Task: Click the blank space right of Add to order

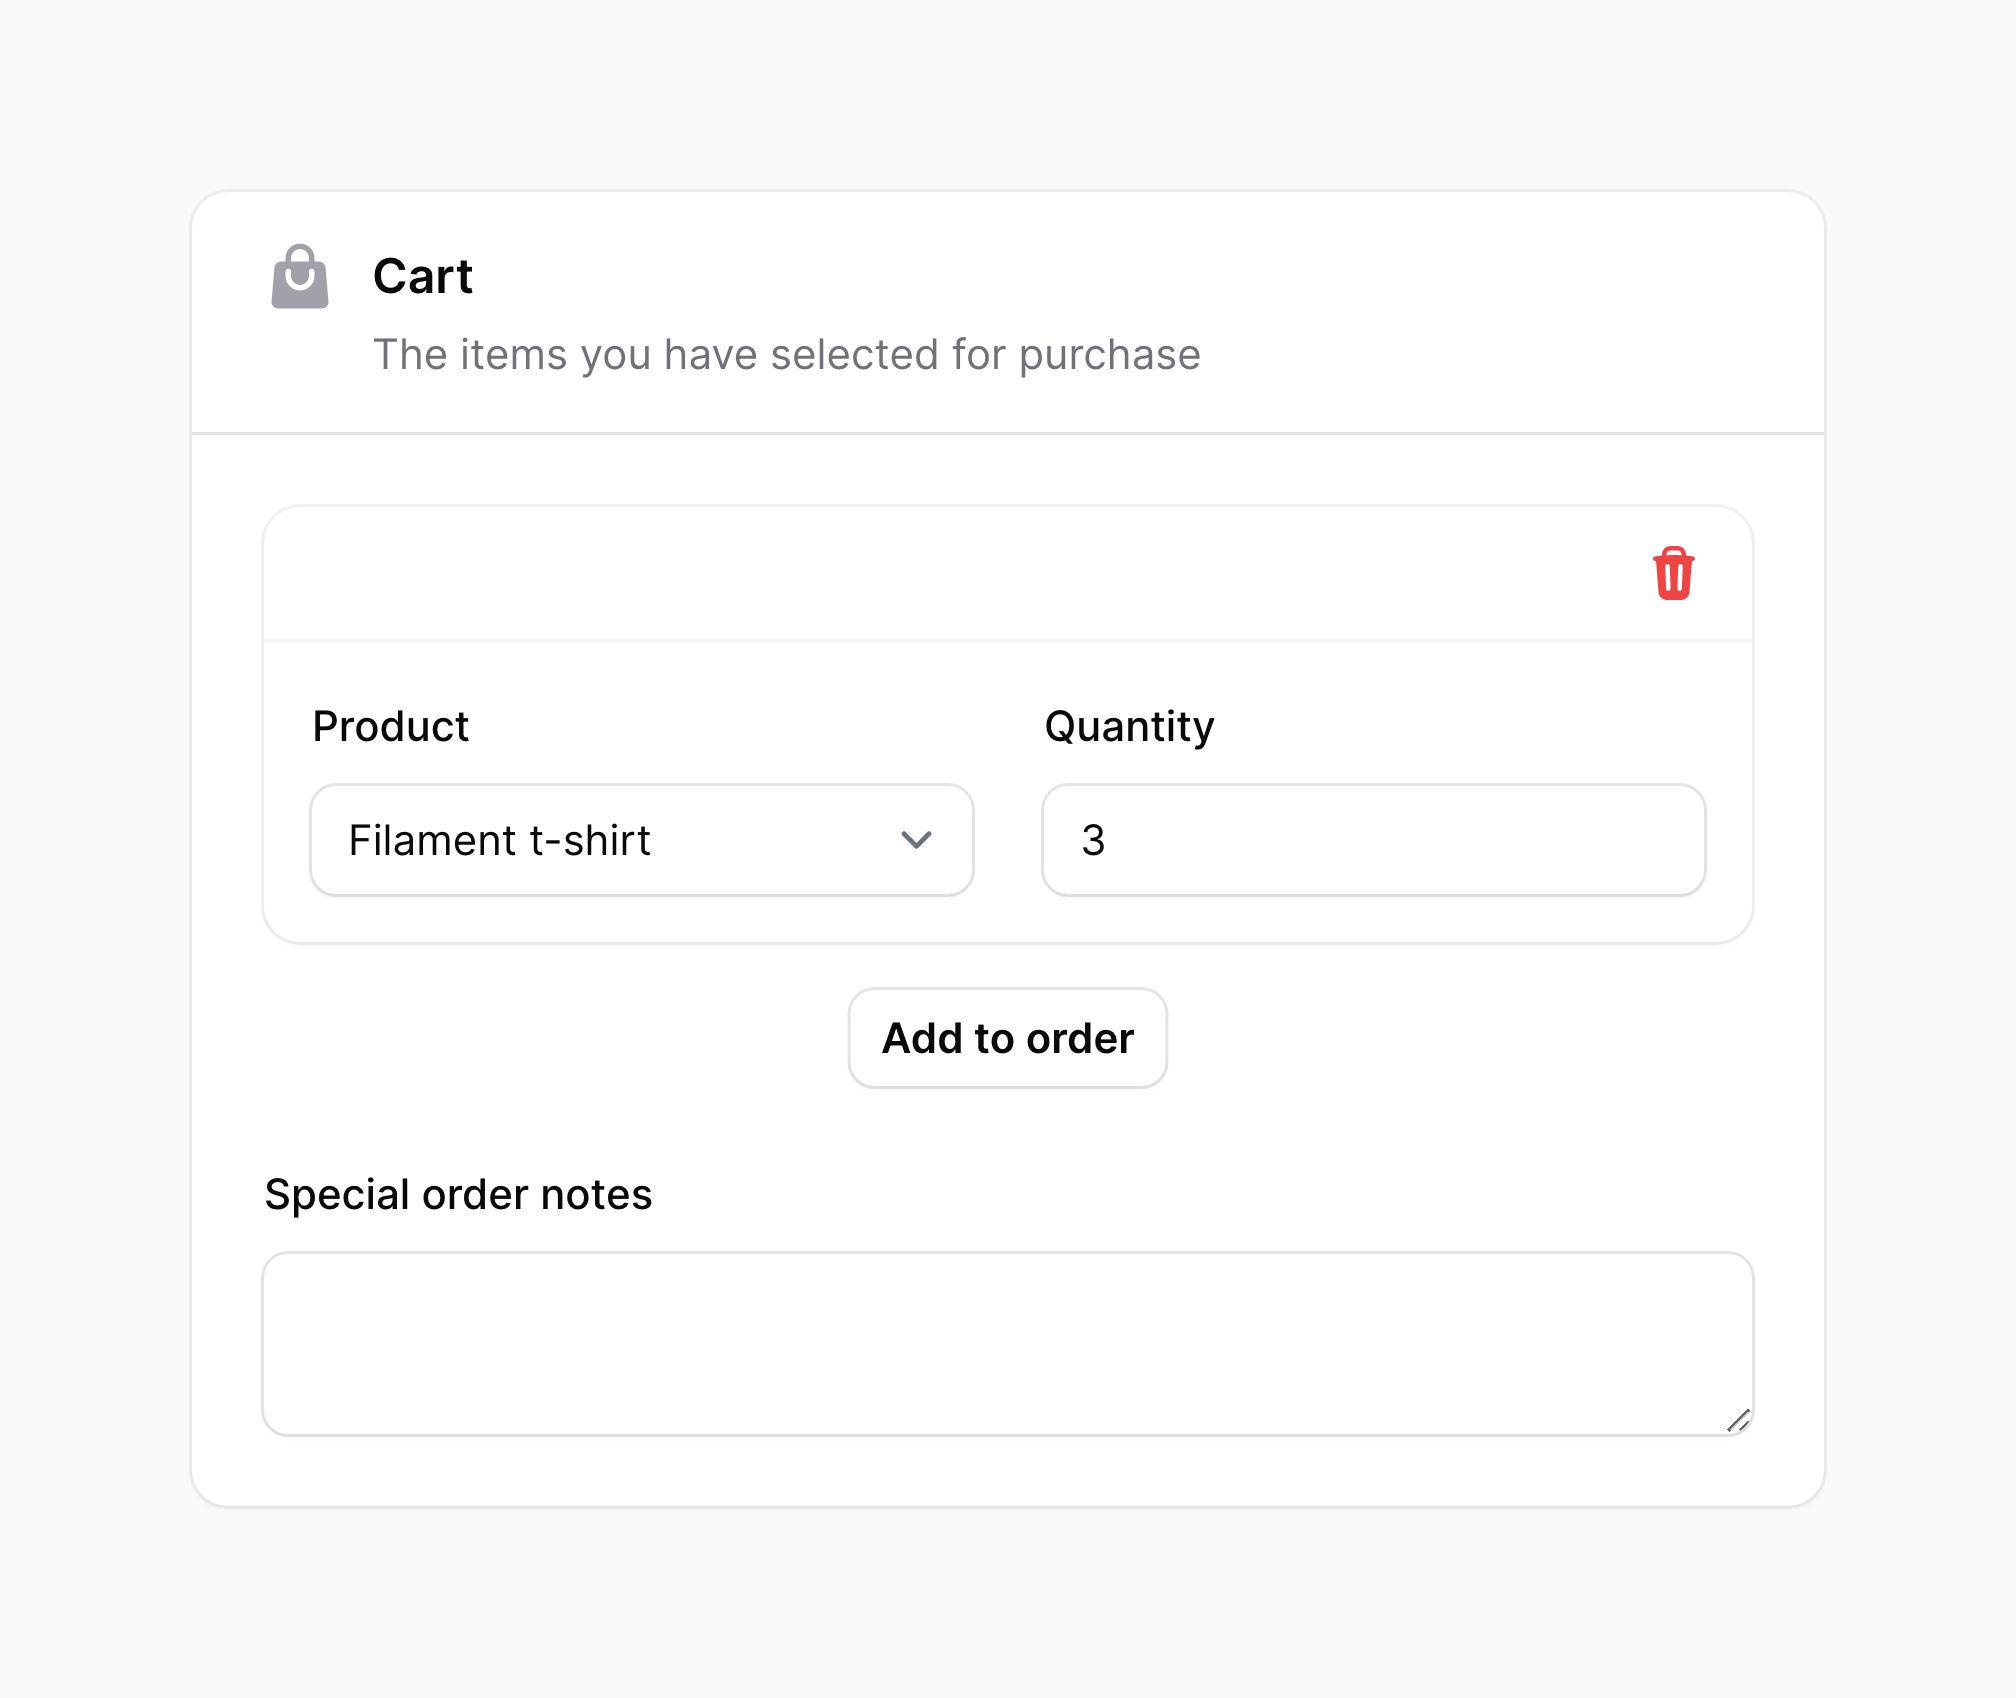Action: [1460, 1038]
